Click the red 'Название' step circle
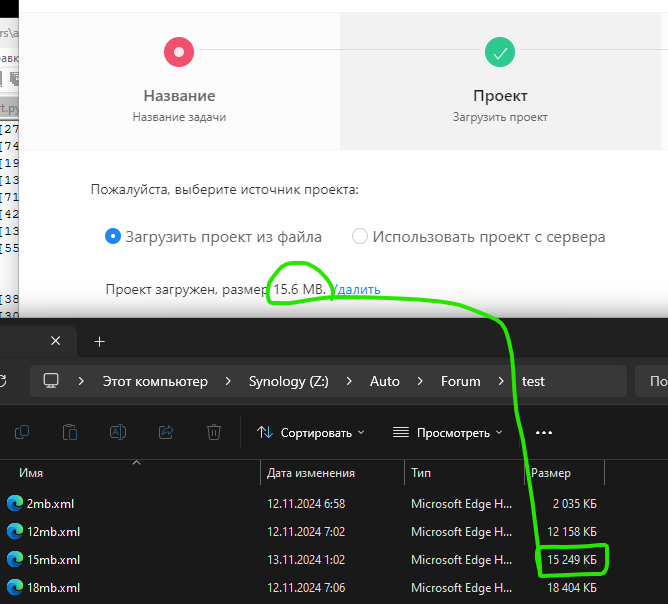This screenshot has width=668, height=604. [179, 52]
